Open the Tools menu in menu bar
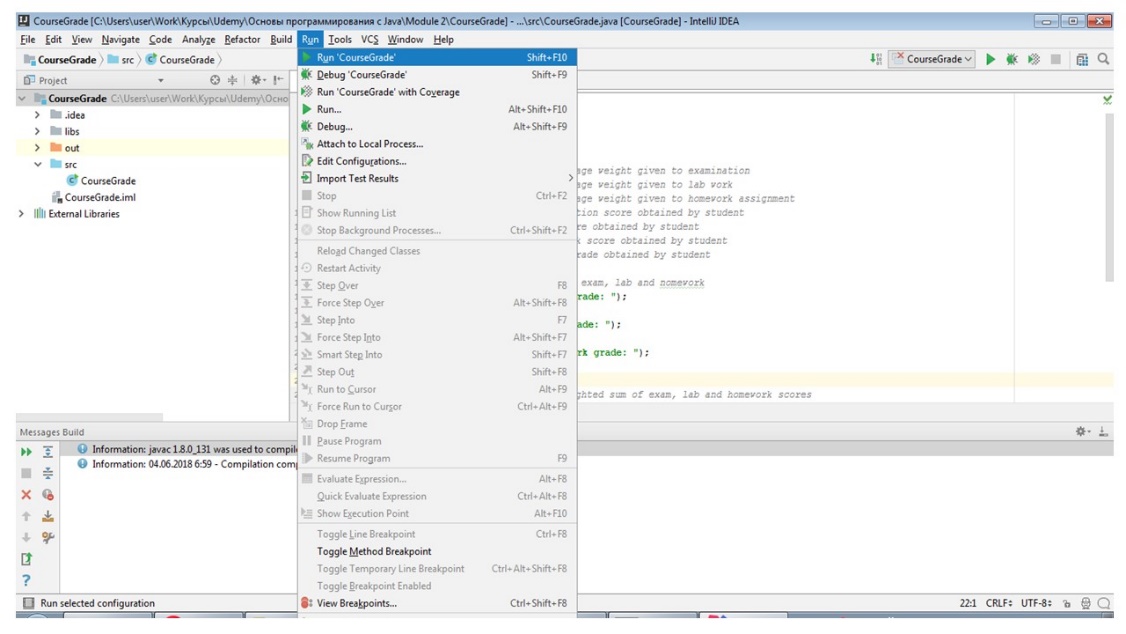This screenshot has height=634, width=1126. coord(339,40)
